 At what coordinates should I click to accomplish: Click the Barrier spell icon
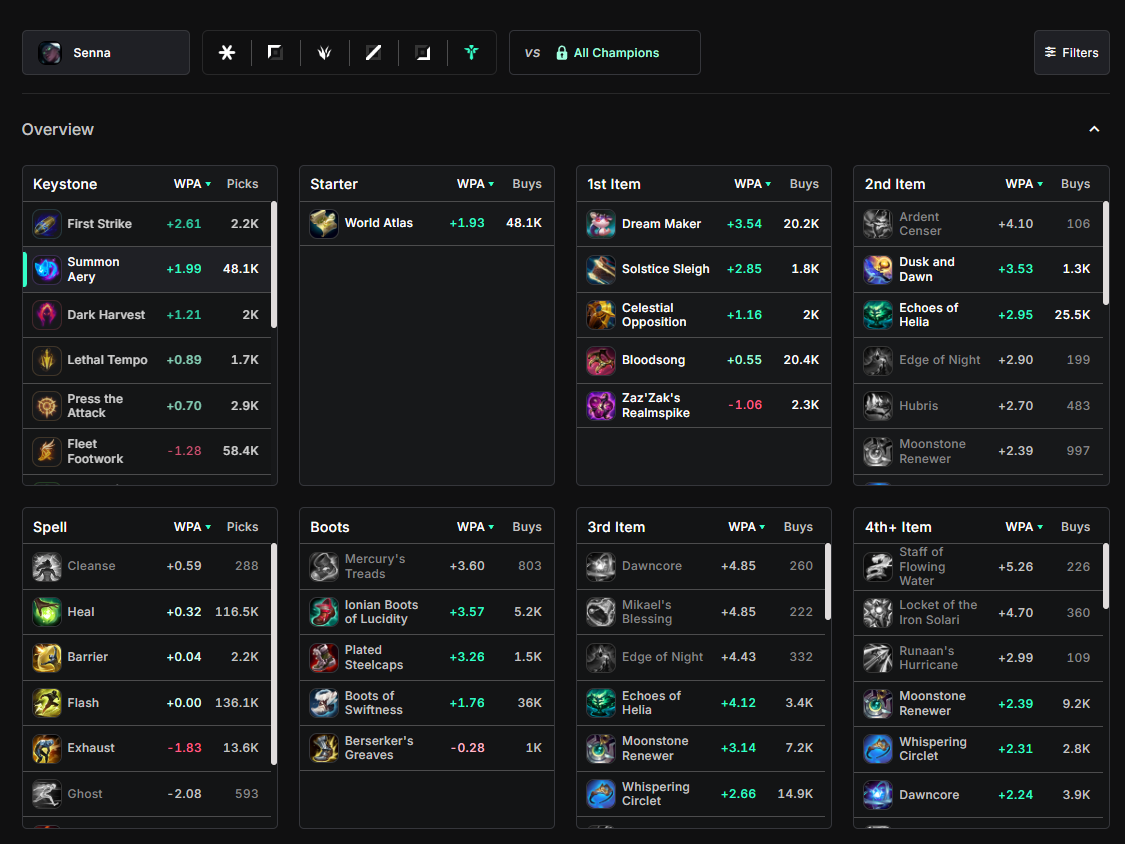point(47,657)
